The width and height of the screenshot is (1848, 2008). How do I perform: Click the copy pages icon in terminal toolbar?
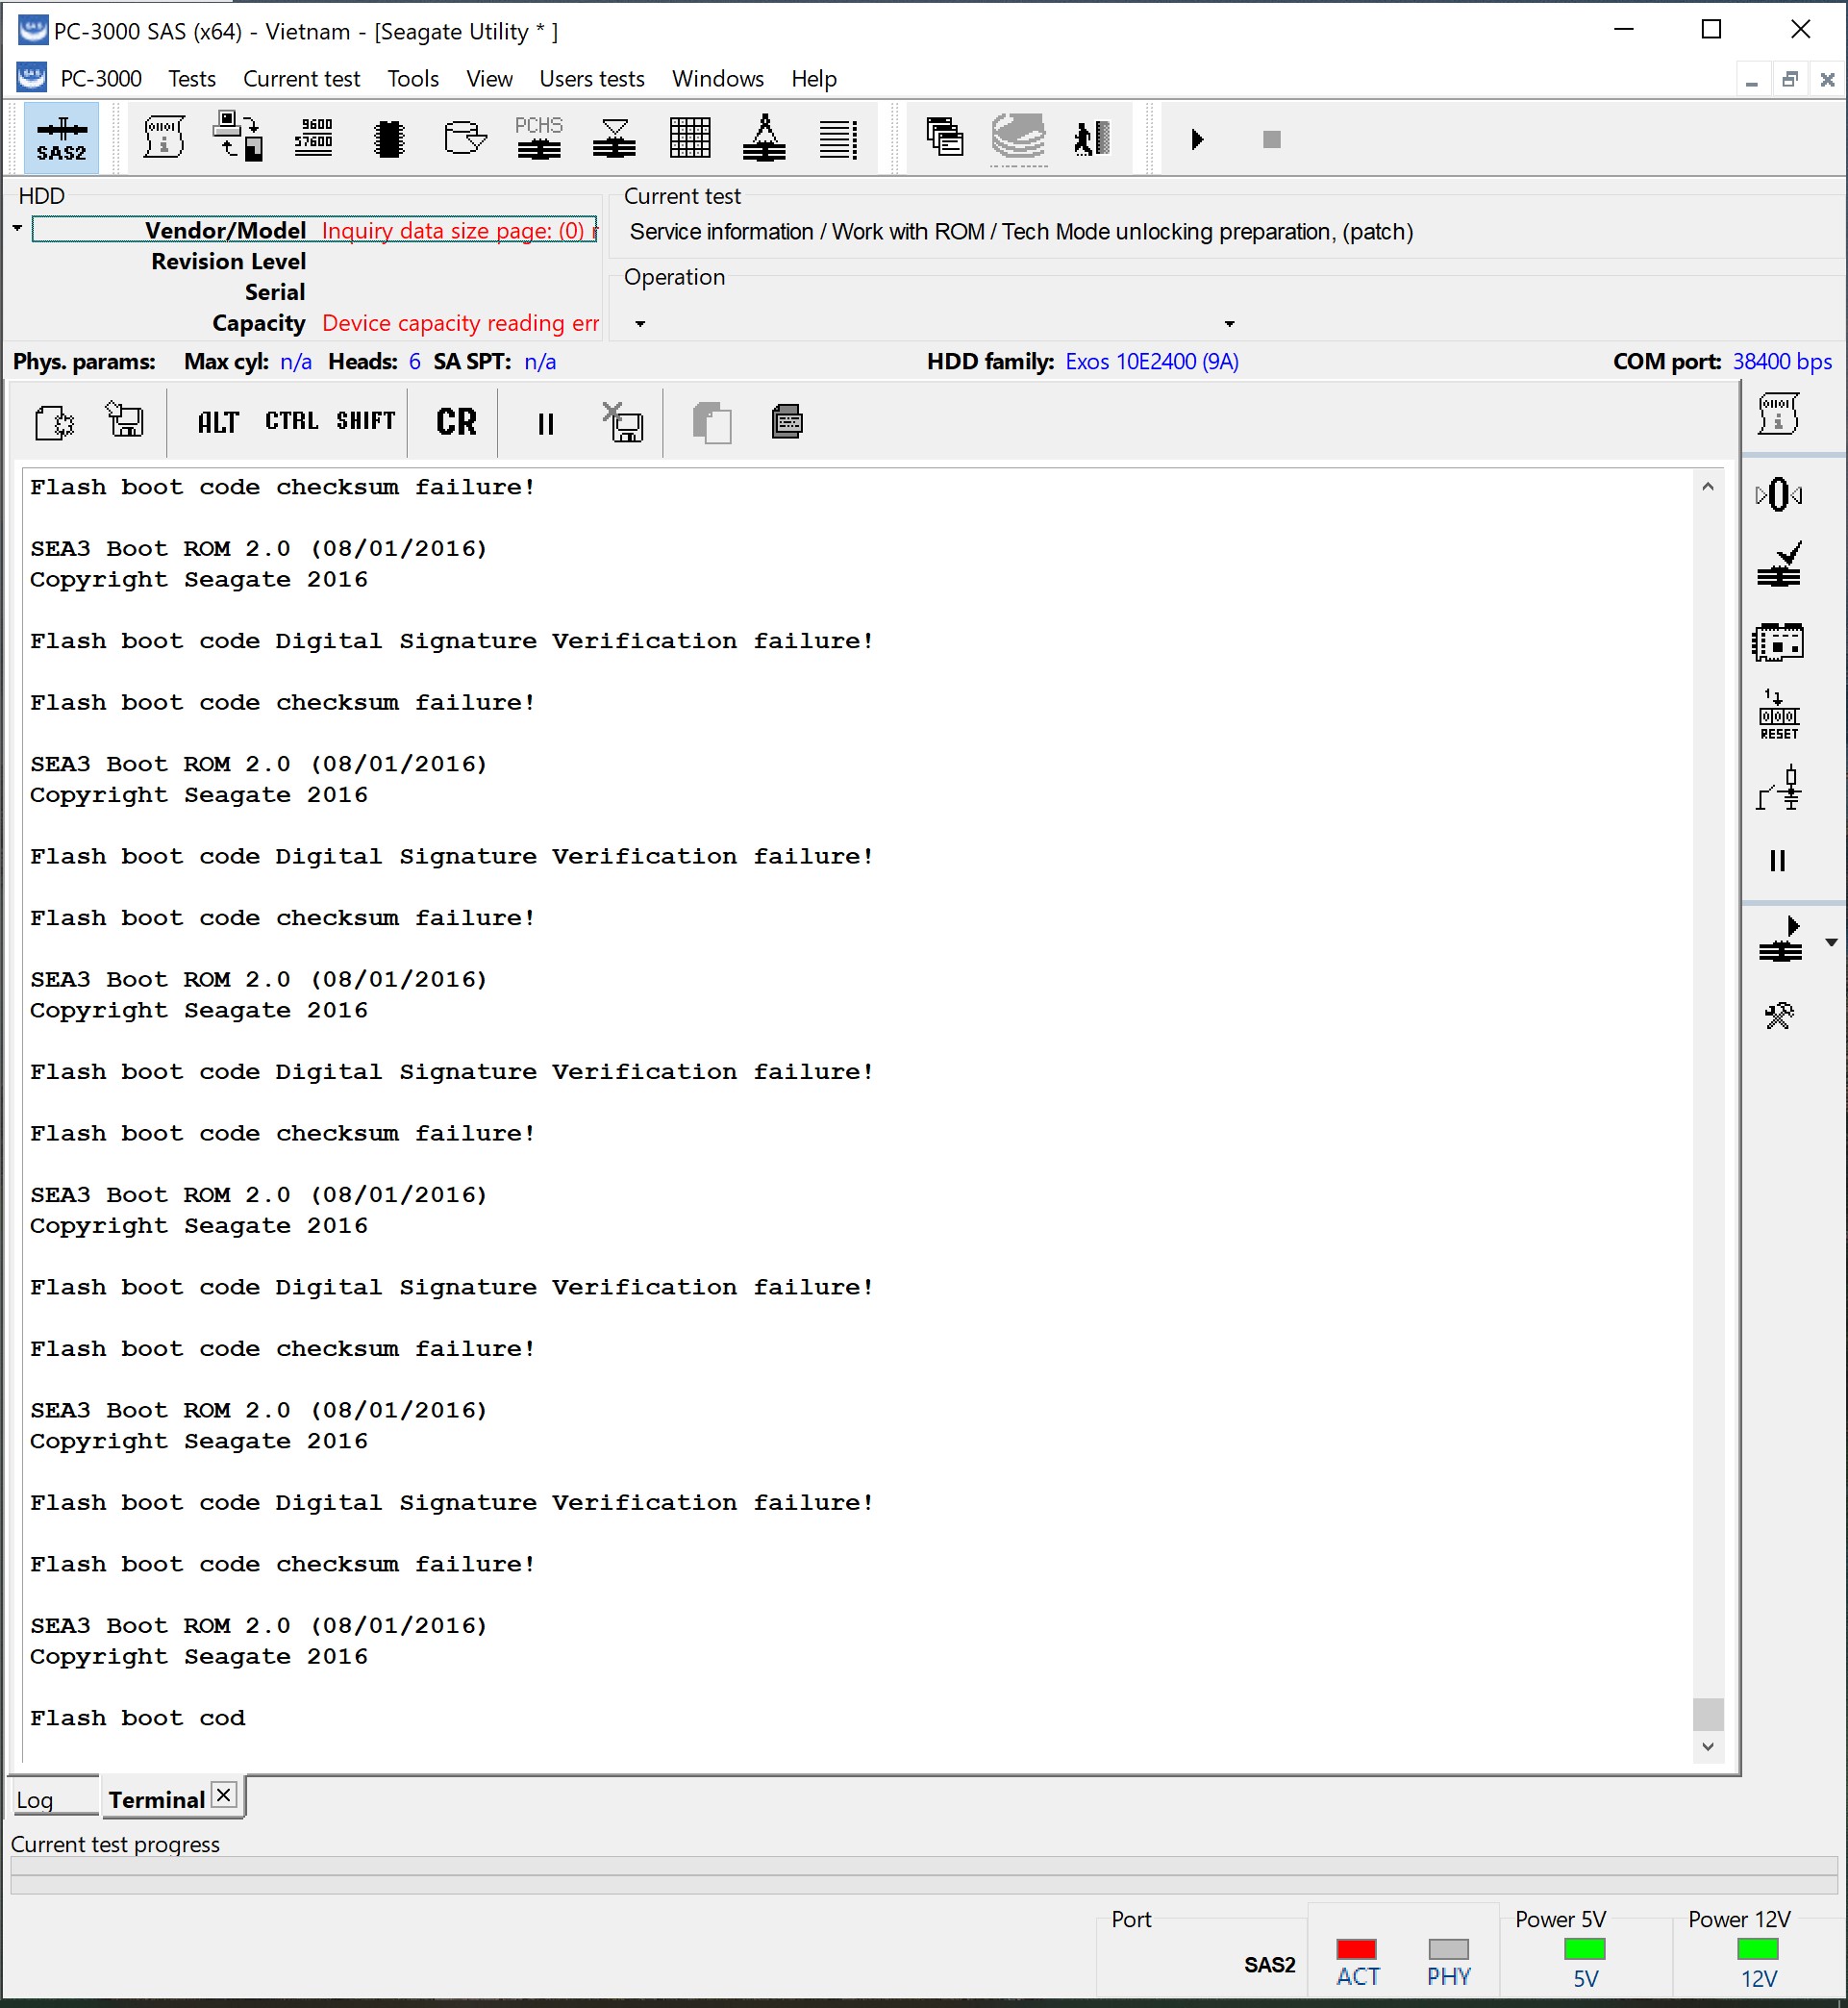pyautogui.click(x=712, y=422)
